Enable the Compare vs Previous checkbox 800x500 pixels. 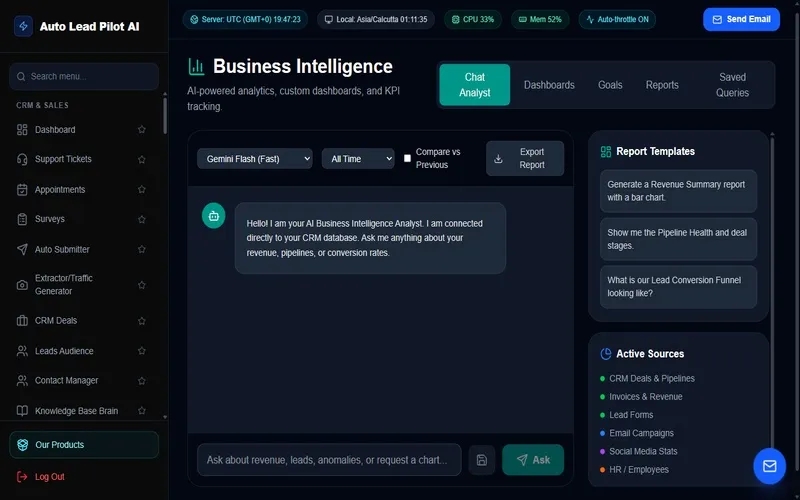[407, 158]
